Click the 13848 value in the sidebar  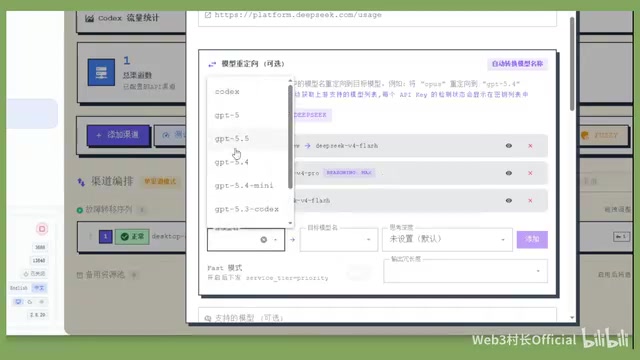(x=39, y=261)
